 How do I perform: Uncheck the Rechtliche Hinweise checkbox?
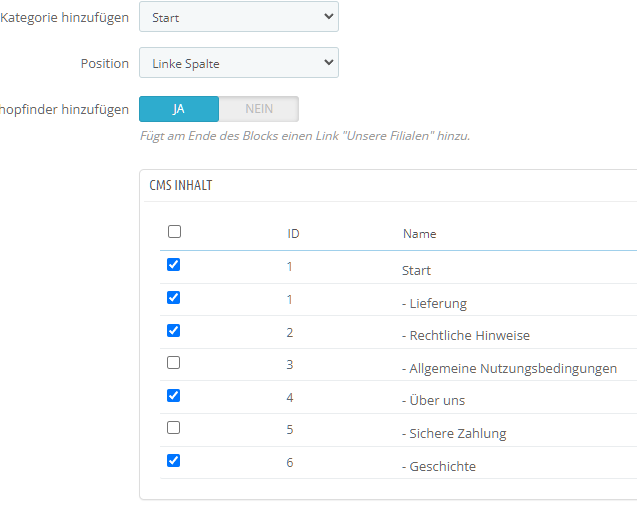(174, 330)
